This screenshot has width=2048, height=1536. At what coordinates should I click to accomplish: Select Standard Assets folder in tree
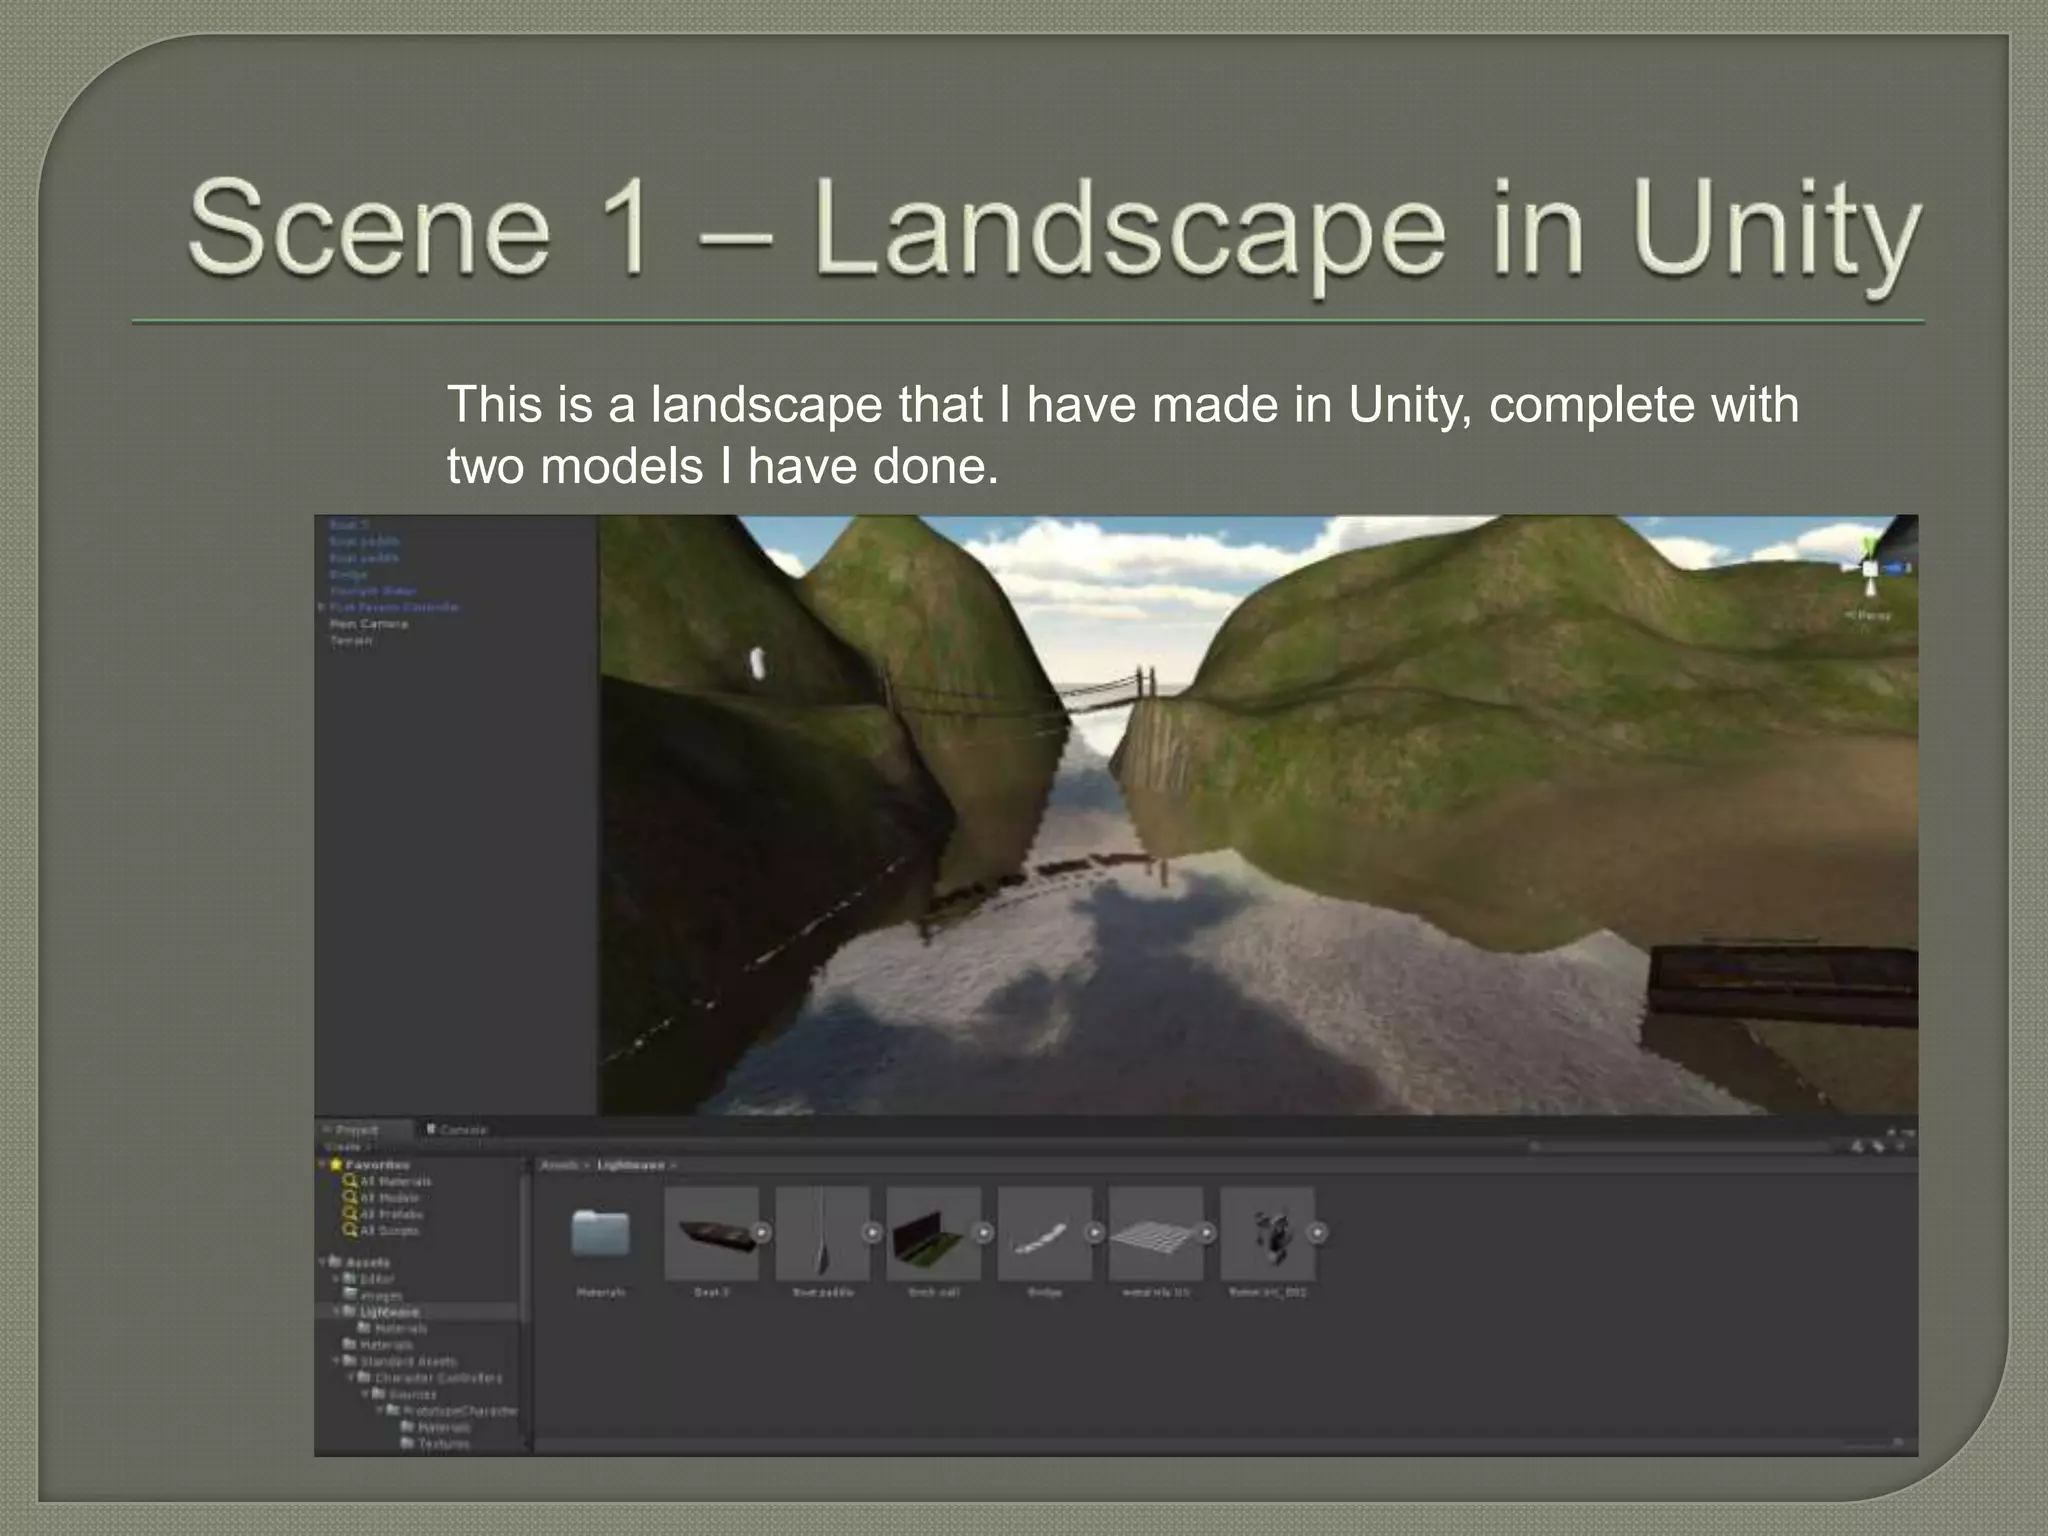[x=408, y=1361]
